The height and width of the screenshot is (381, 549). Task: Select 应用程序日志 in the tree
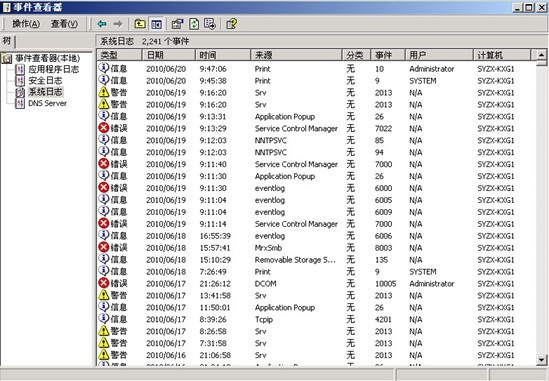tap(54, 69)
